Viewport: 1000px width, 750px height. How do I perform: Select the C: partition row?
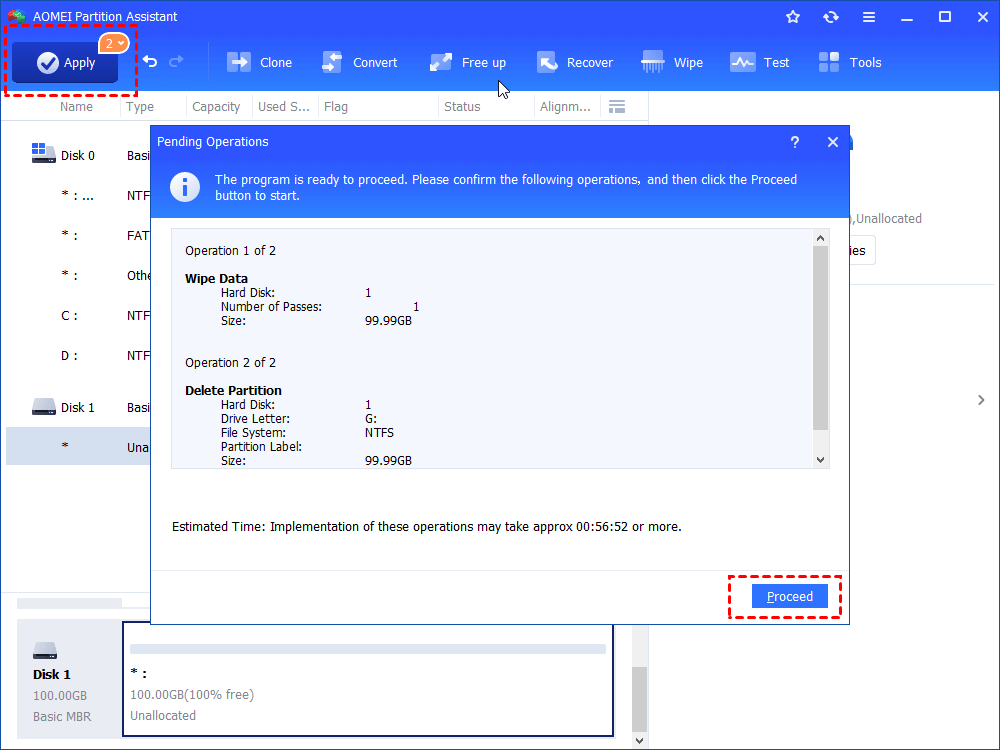click(x=78, y=316)
